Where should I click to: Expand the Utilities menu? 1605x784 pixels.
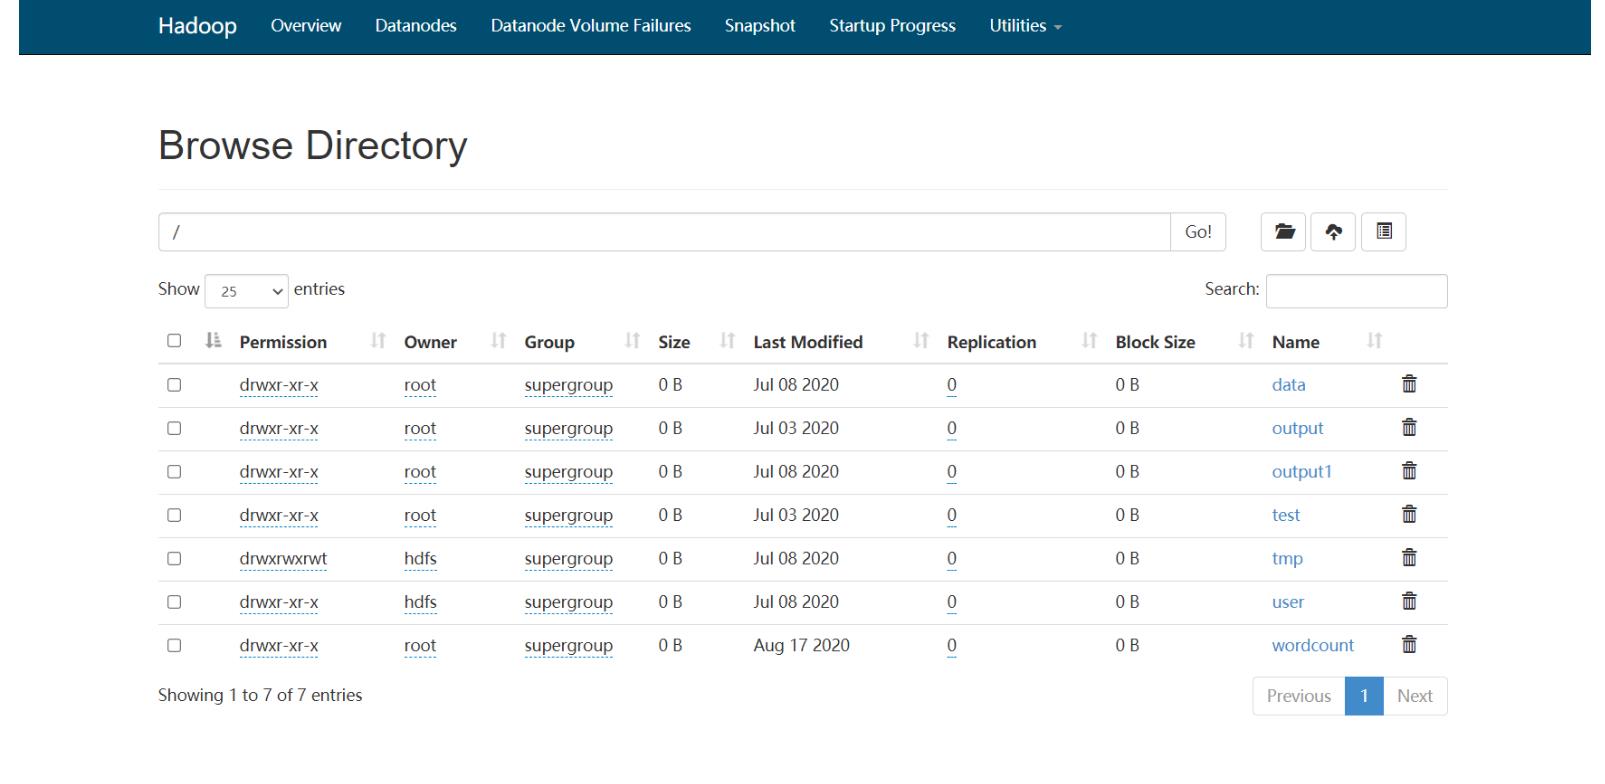pos(1025,26)
